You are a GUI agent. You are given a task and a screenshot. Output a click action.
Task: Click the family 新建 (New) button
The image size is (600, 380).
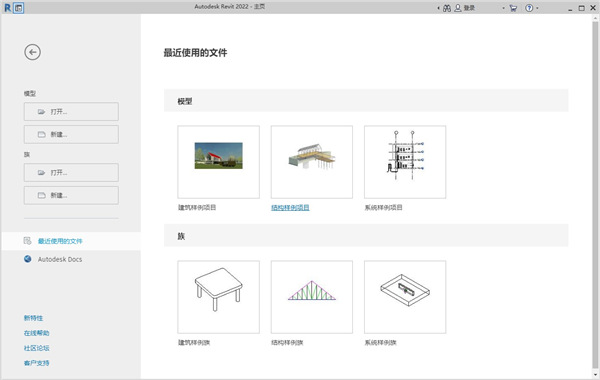pos(71,195)
